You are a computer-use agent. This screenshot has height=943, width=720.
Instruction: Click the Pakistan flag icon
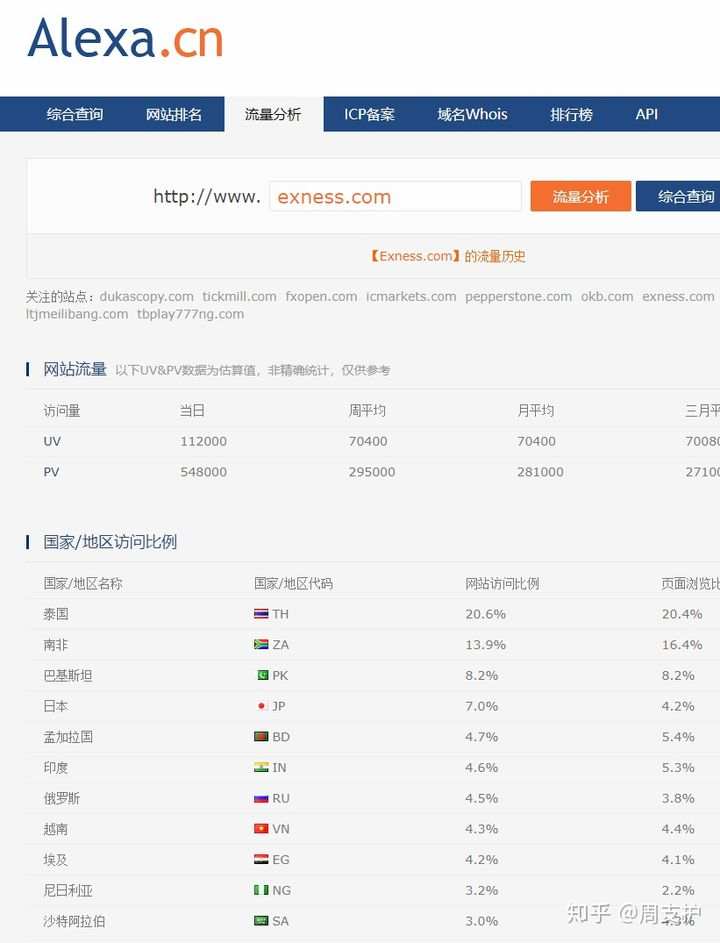pos(263,675)
